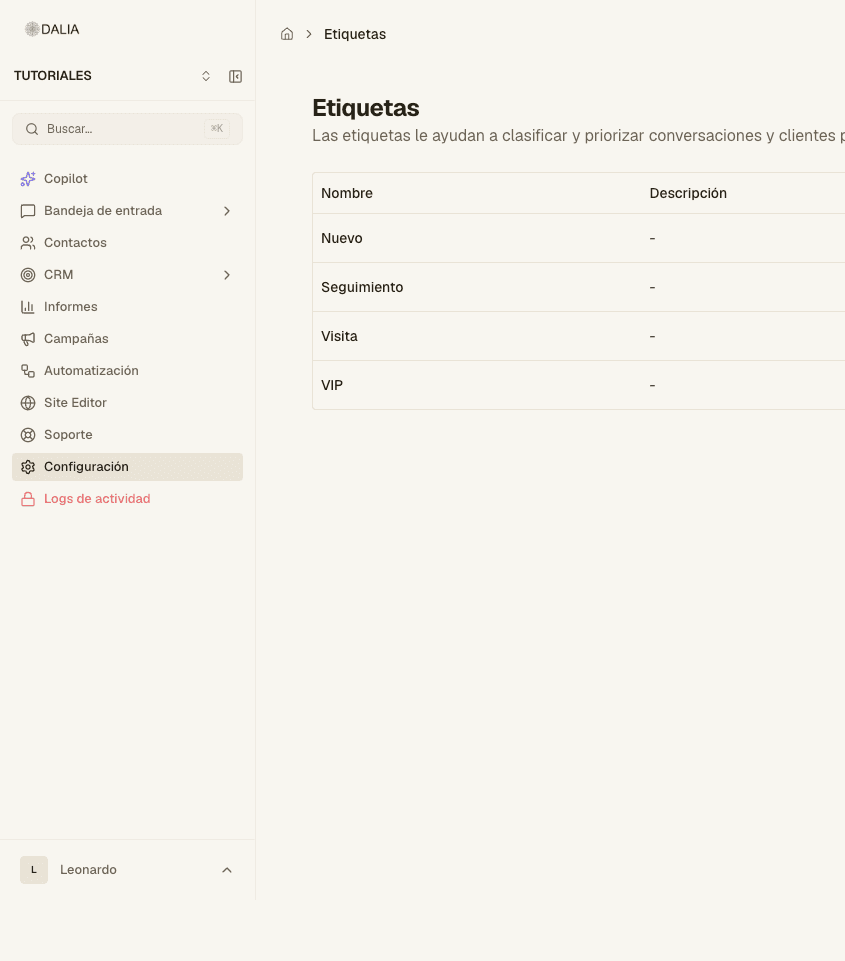Go to home via breadcrumb house icon
Viewport: 845px width, 961px height.
[287, 34]
